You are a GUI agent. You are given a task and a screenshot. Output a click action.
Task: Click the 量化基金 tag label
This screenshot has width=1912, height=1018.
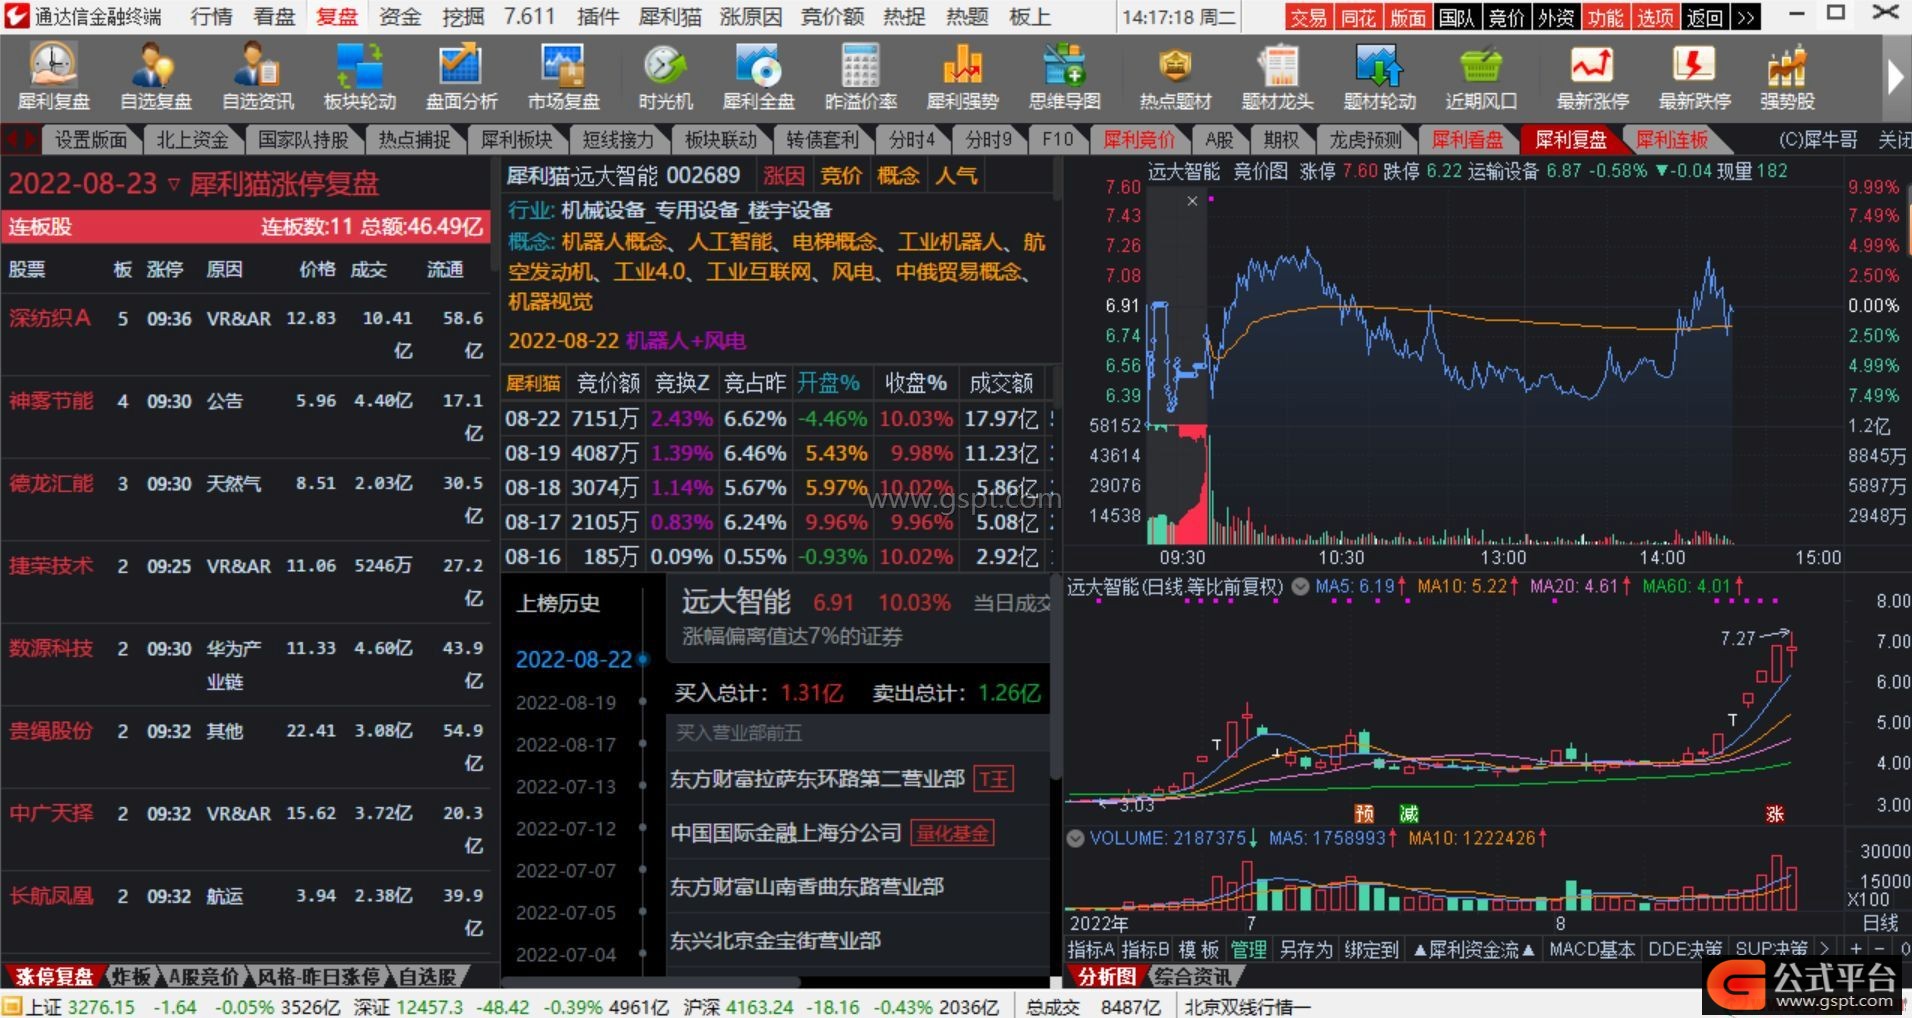pyautogui.click(x=953, y=833)
